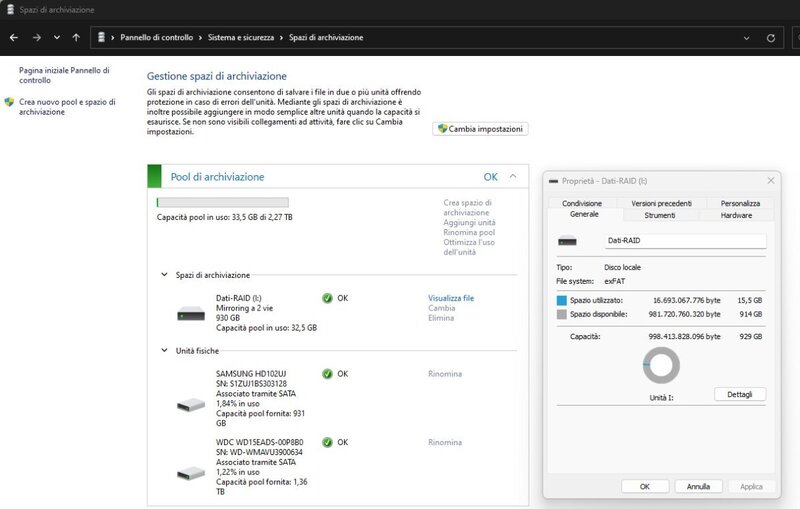Click the pool capacity usage bar
The height and width of the screenshot is (509, 800).
[x=222, y=202]
